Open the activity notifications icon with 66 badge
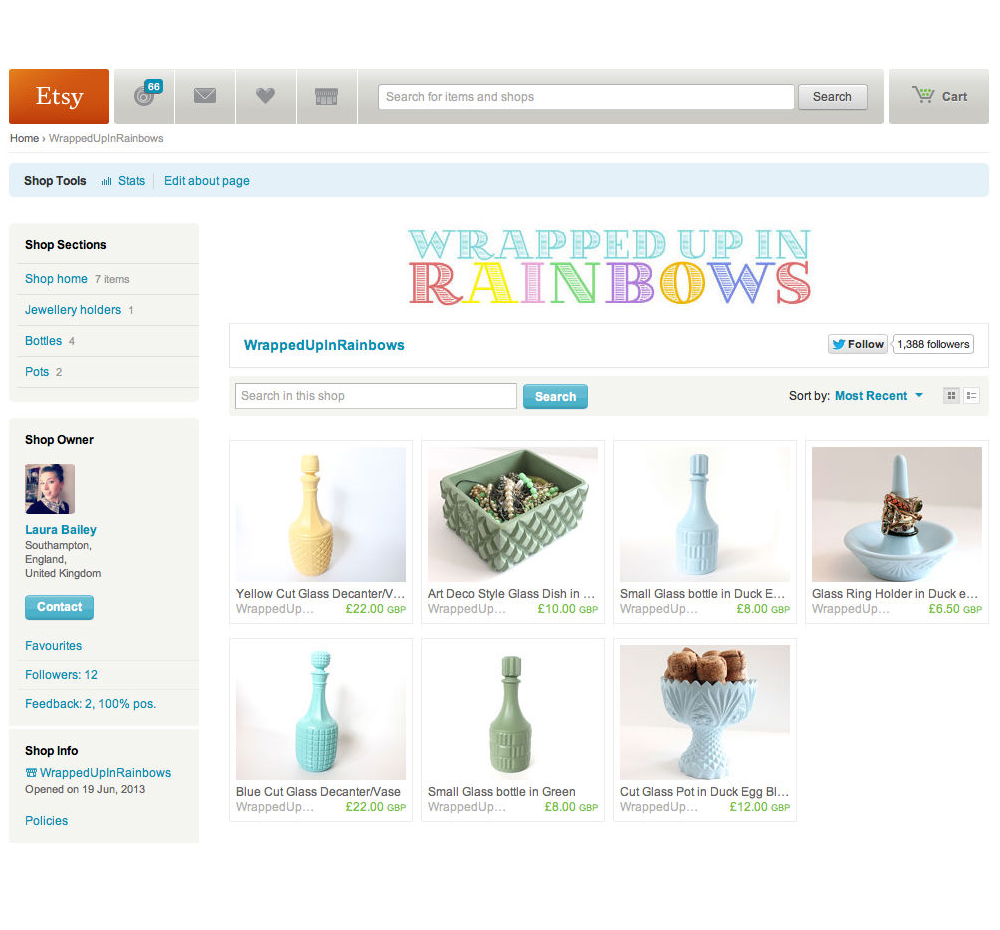Screen dimensions: 1000x930 click(145, 96)
